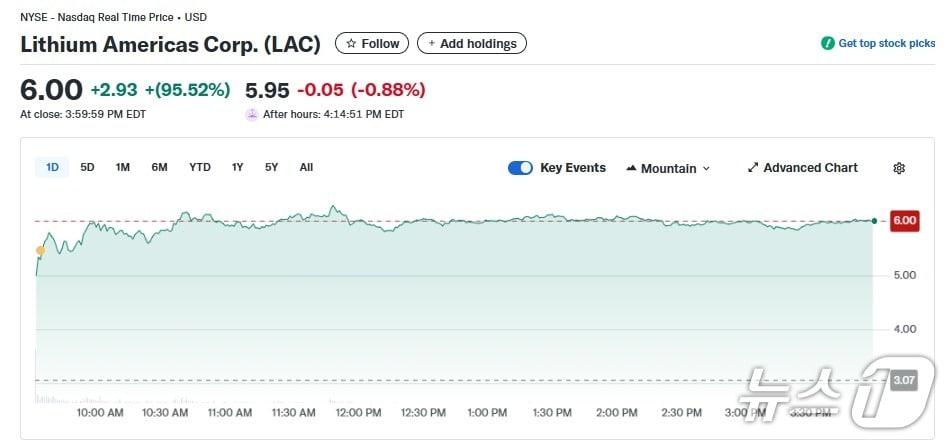950x443 pixels.
Task: Click the star icon on Follow
Action: (x=351, y=44)
